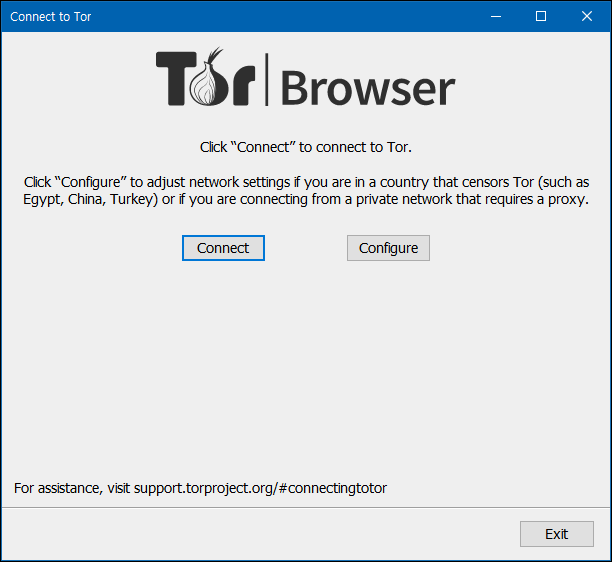The height and width of the screenshot is (562, 612).
Task: Minimize the Connect to Tor window
Action: [496, 16]
